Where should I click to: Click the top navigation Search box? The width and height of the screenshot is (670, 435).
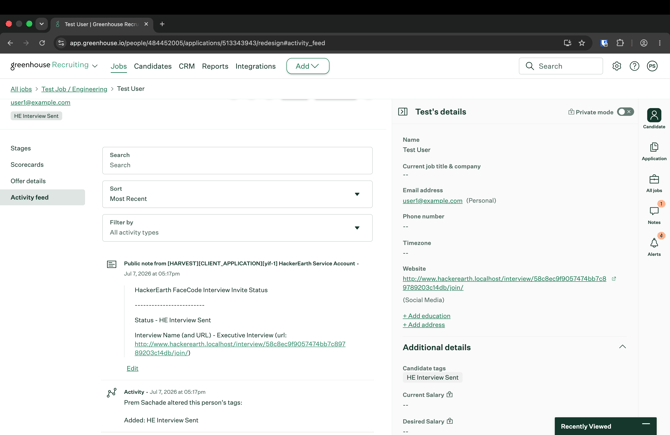point(561,66)
